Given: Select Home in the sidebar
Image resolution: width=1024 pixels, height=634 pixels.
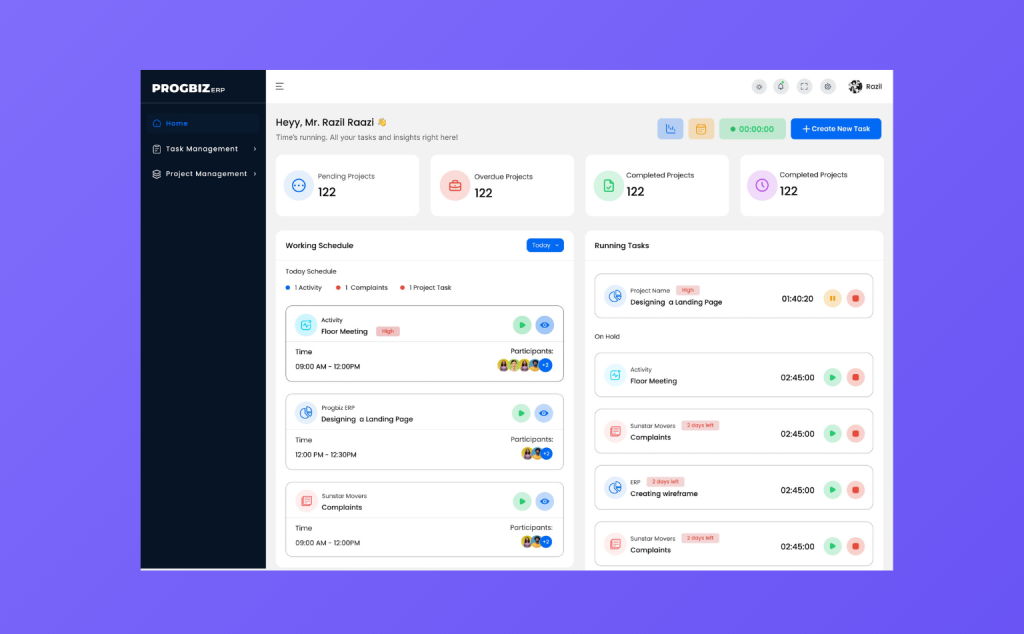Looking at the screenshot, I should point(176,124).
